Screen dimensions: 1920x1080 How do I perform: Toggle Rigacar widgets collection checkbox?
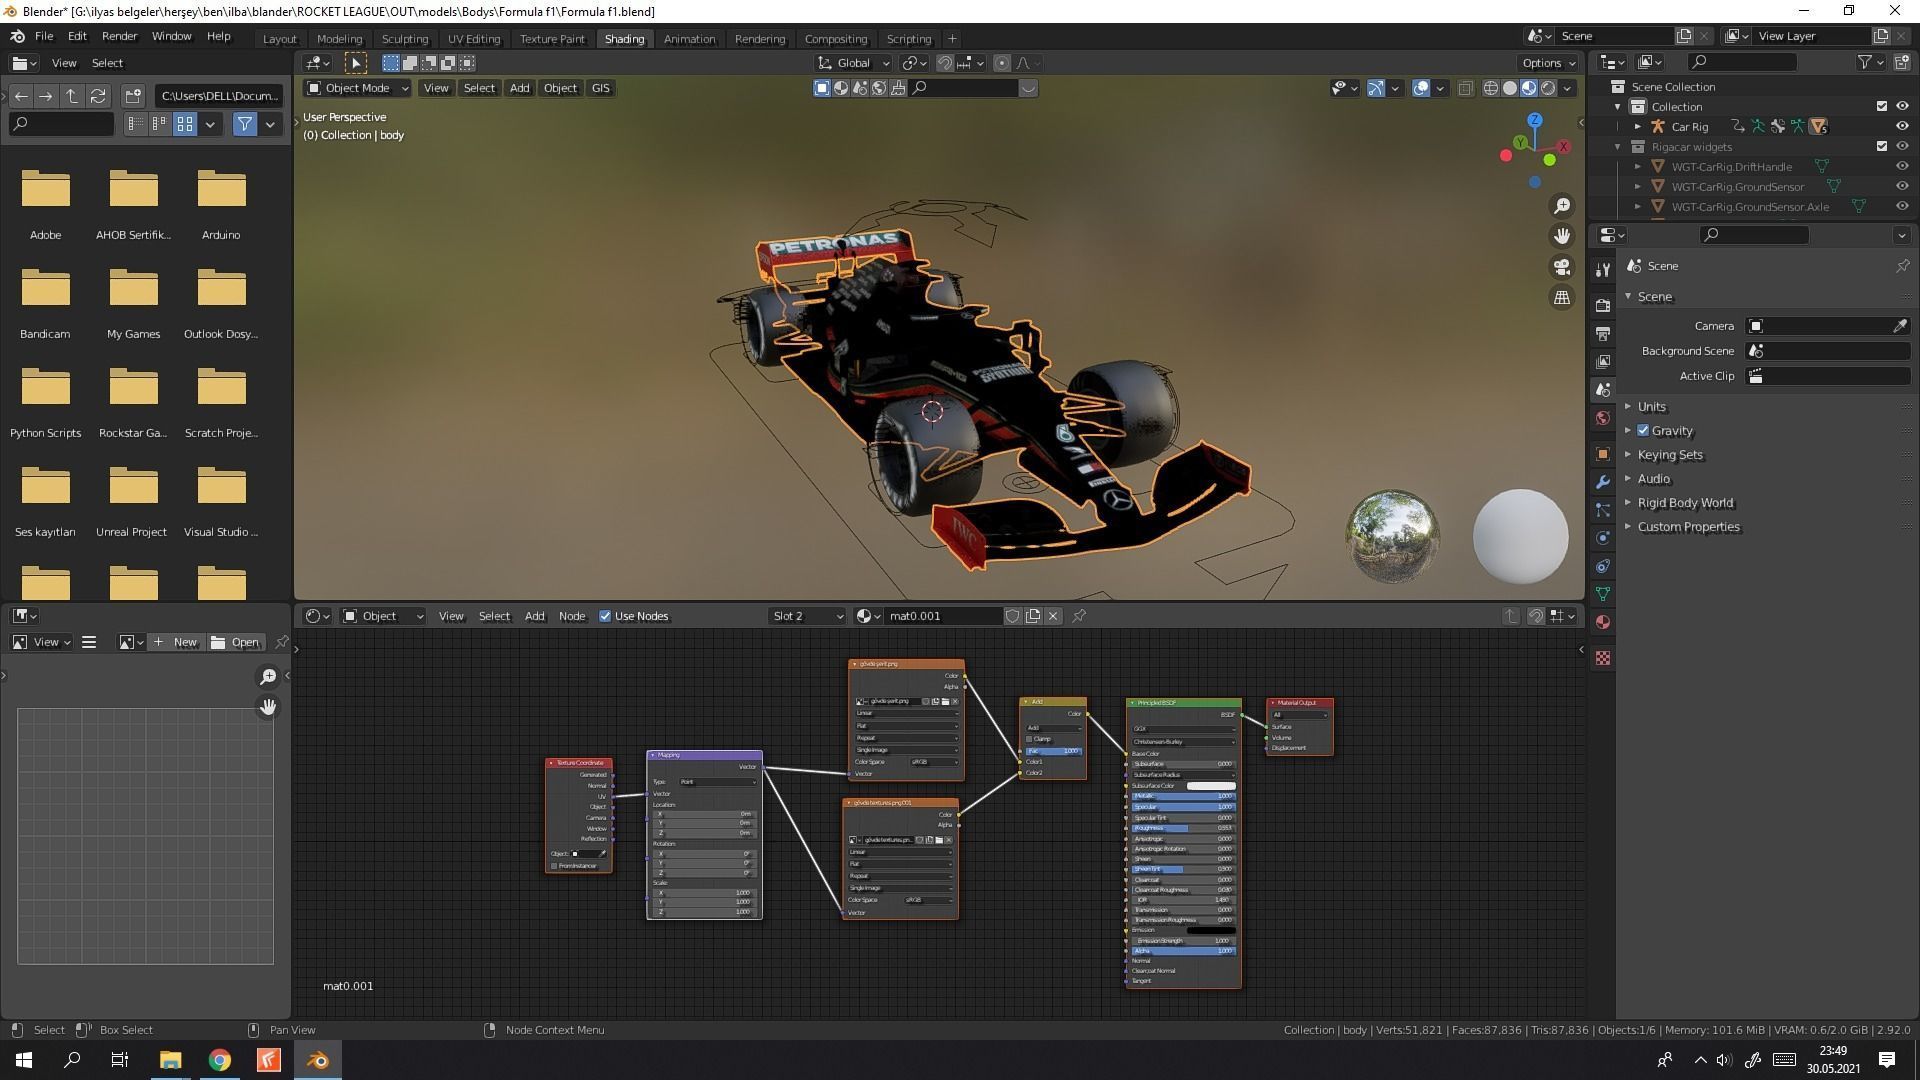(x=1881, y=147)
